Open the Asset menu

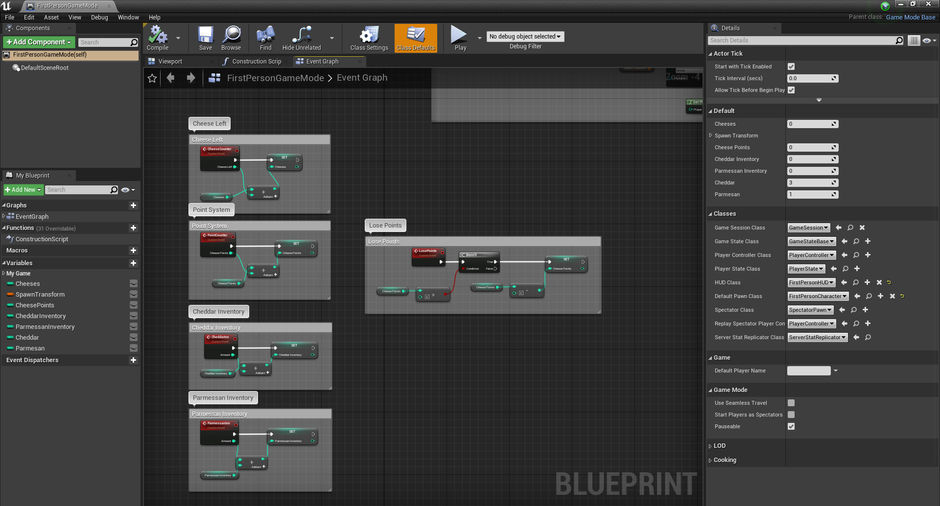52,17
